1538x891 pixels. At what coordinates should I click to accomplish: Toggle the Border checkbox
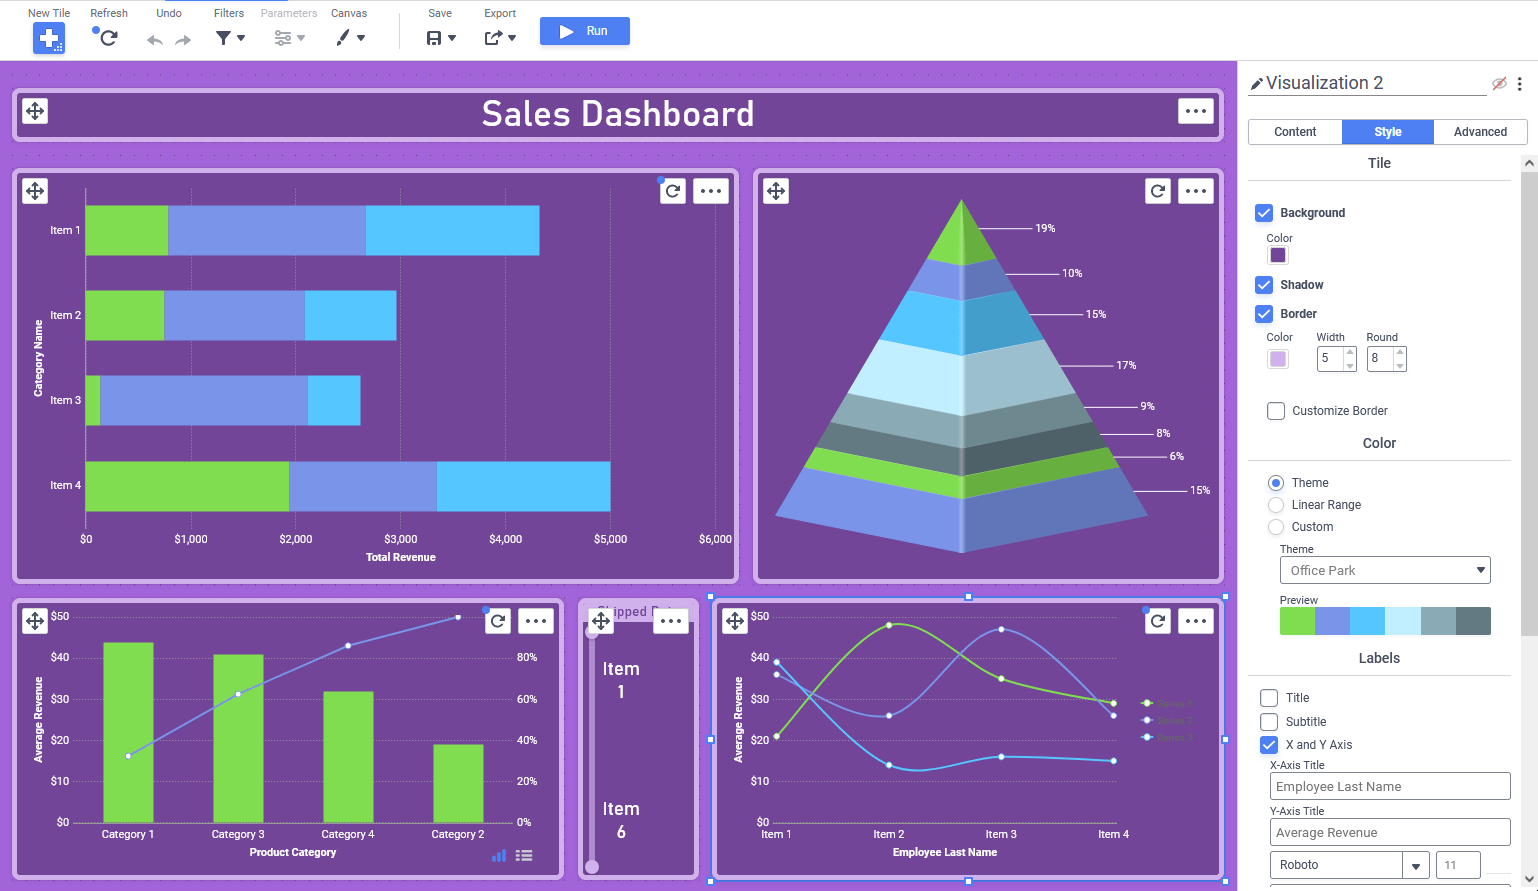1264,314
